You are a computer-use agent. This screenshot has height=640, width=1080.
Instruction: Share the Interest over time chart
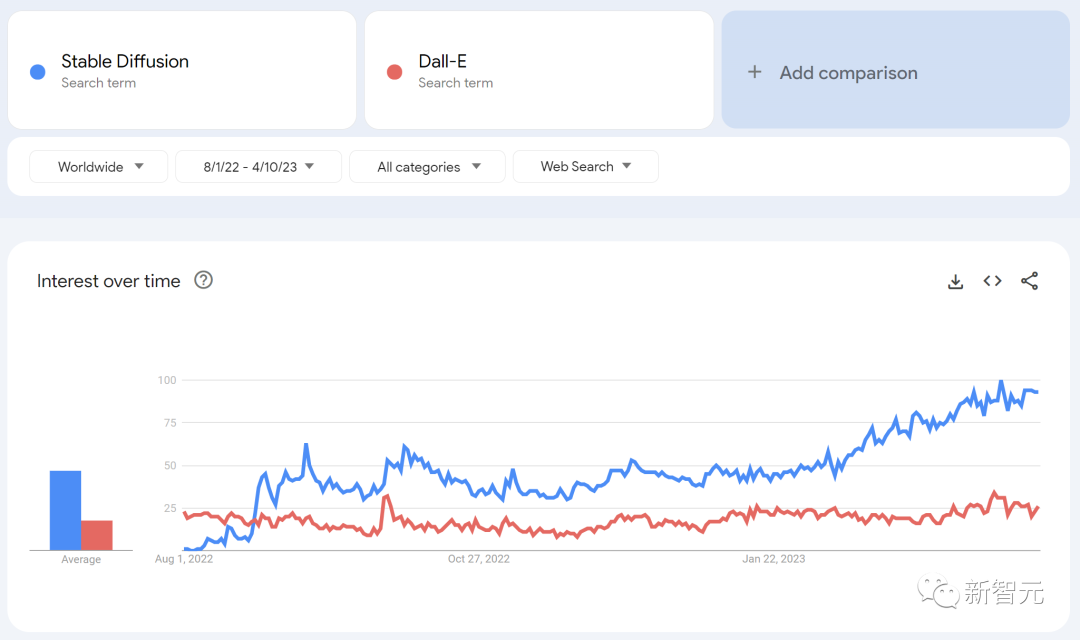[1029, 281]
